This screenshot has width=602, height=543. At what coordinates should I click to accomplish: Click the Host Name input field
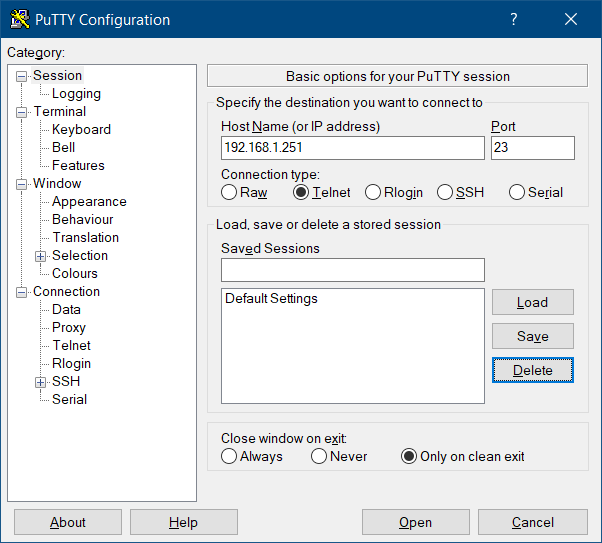click(x=352, y=148)
